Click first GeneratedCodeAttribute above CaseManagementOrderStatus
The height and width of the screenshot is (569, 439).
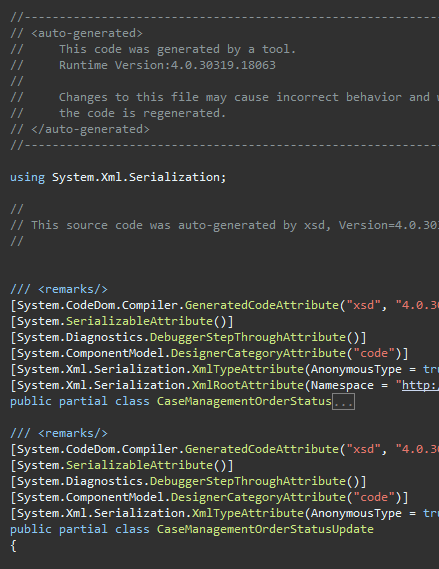262,305
